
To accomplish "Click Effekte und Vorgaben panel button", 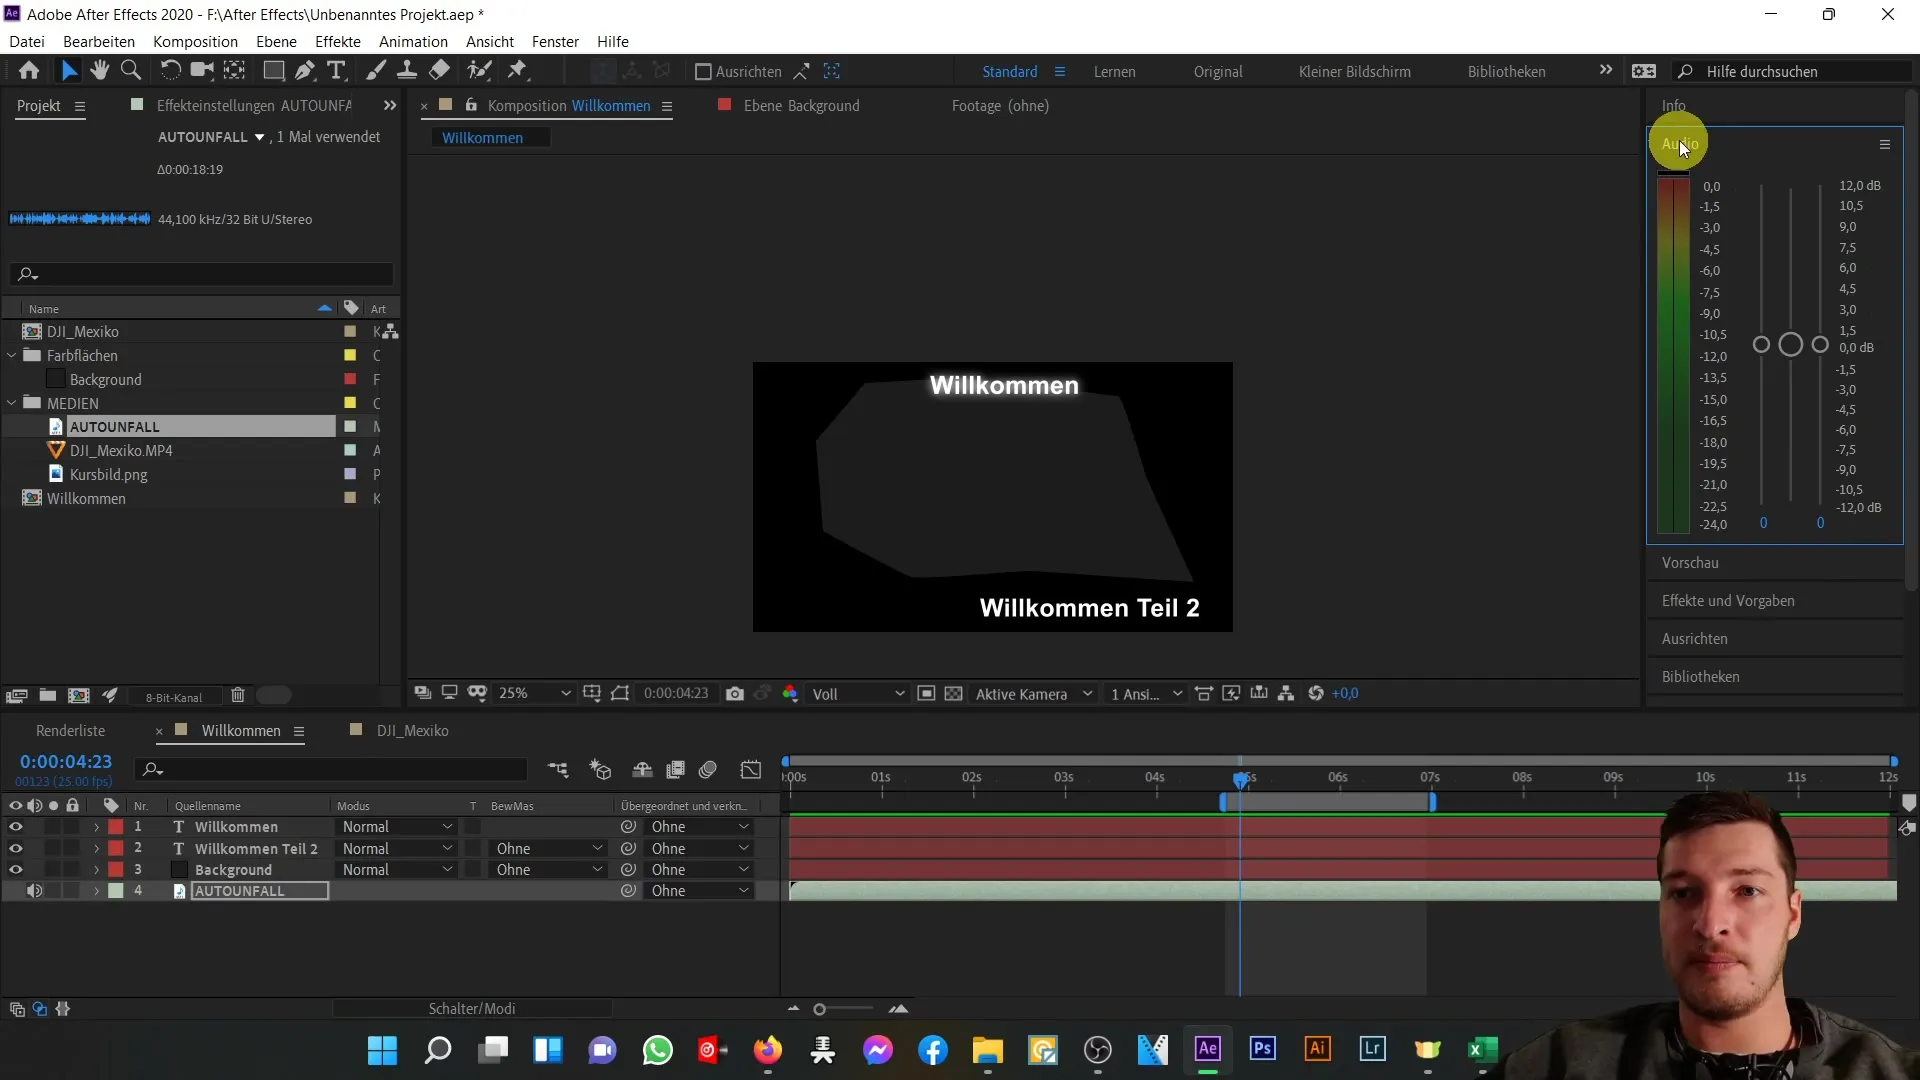I will point(1729,600).
